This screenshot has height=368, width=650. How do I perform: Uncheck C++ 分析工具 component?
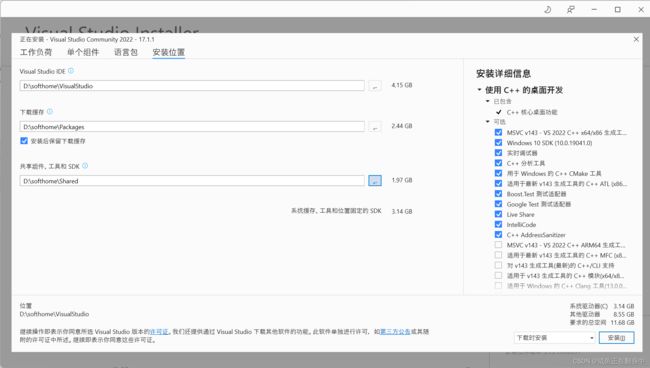pyautogui.click(x=498, y=163)
